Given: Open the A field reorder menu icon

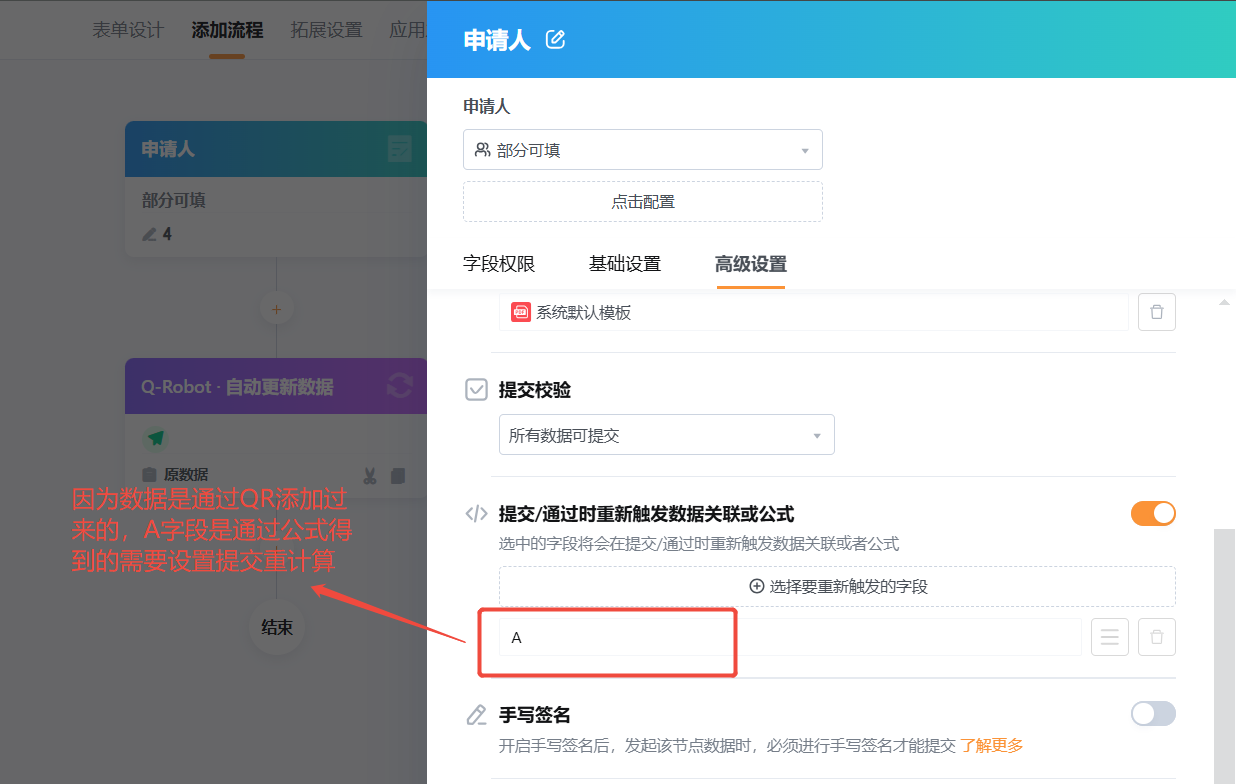Looking at the screenshot, I should [x=1110, y=637].
